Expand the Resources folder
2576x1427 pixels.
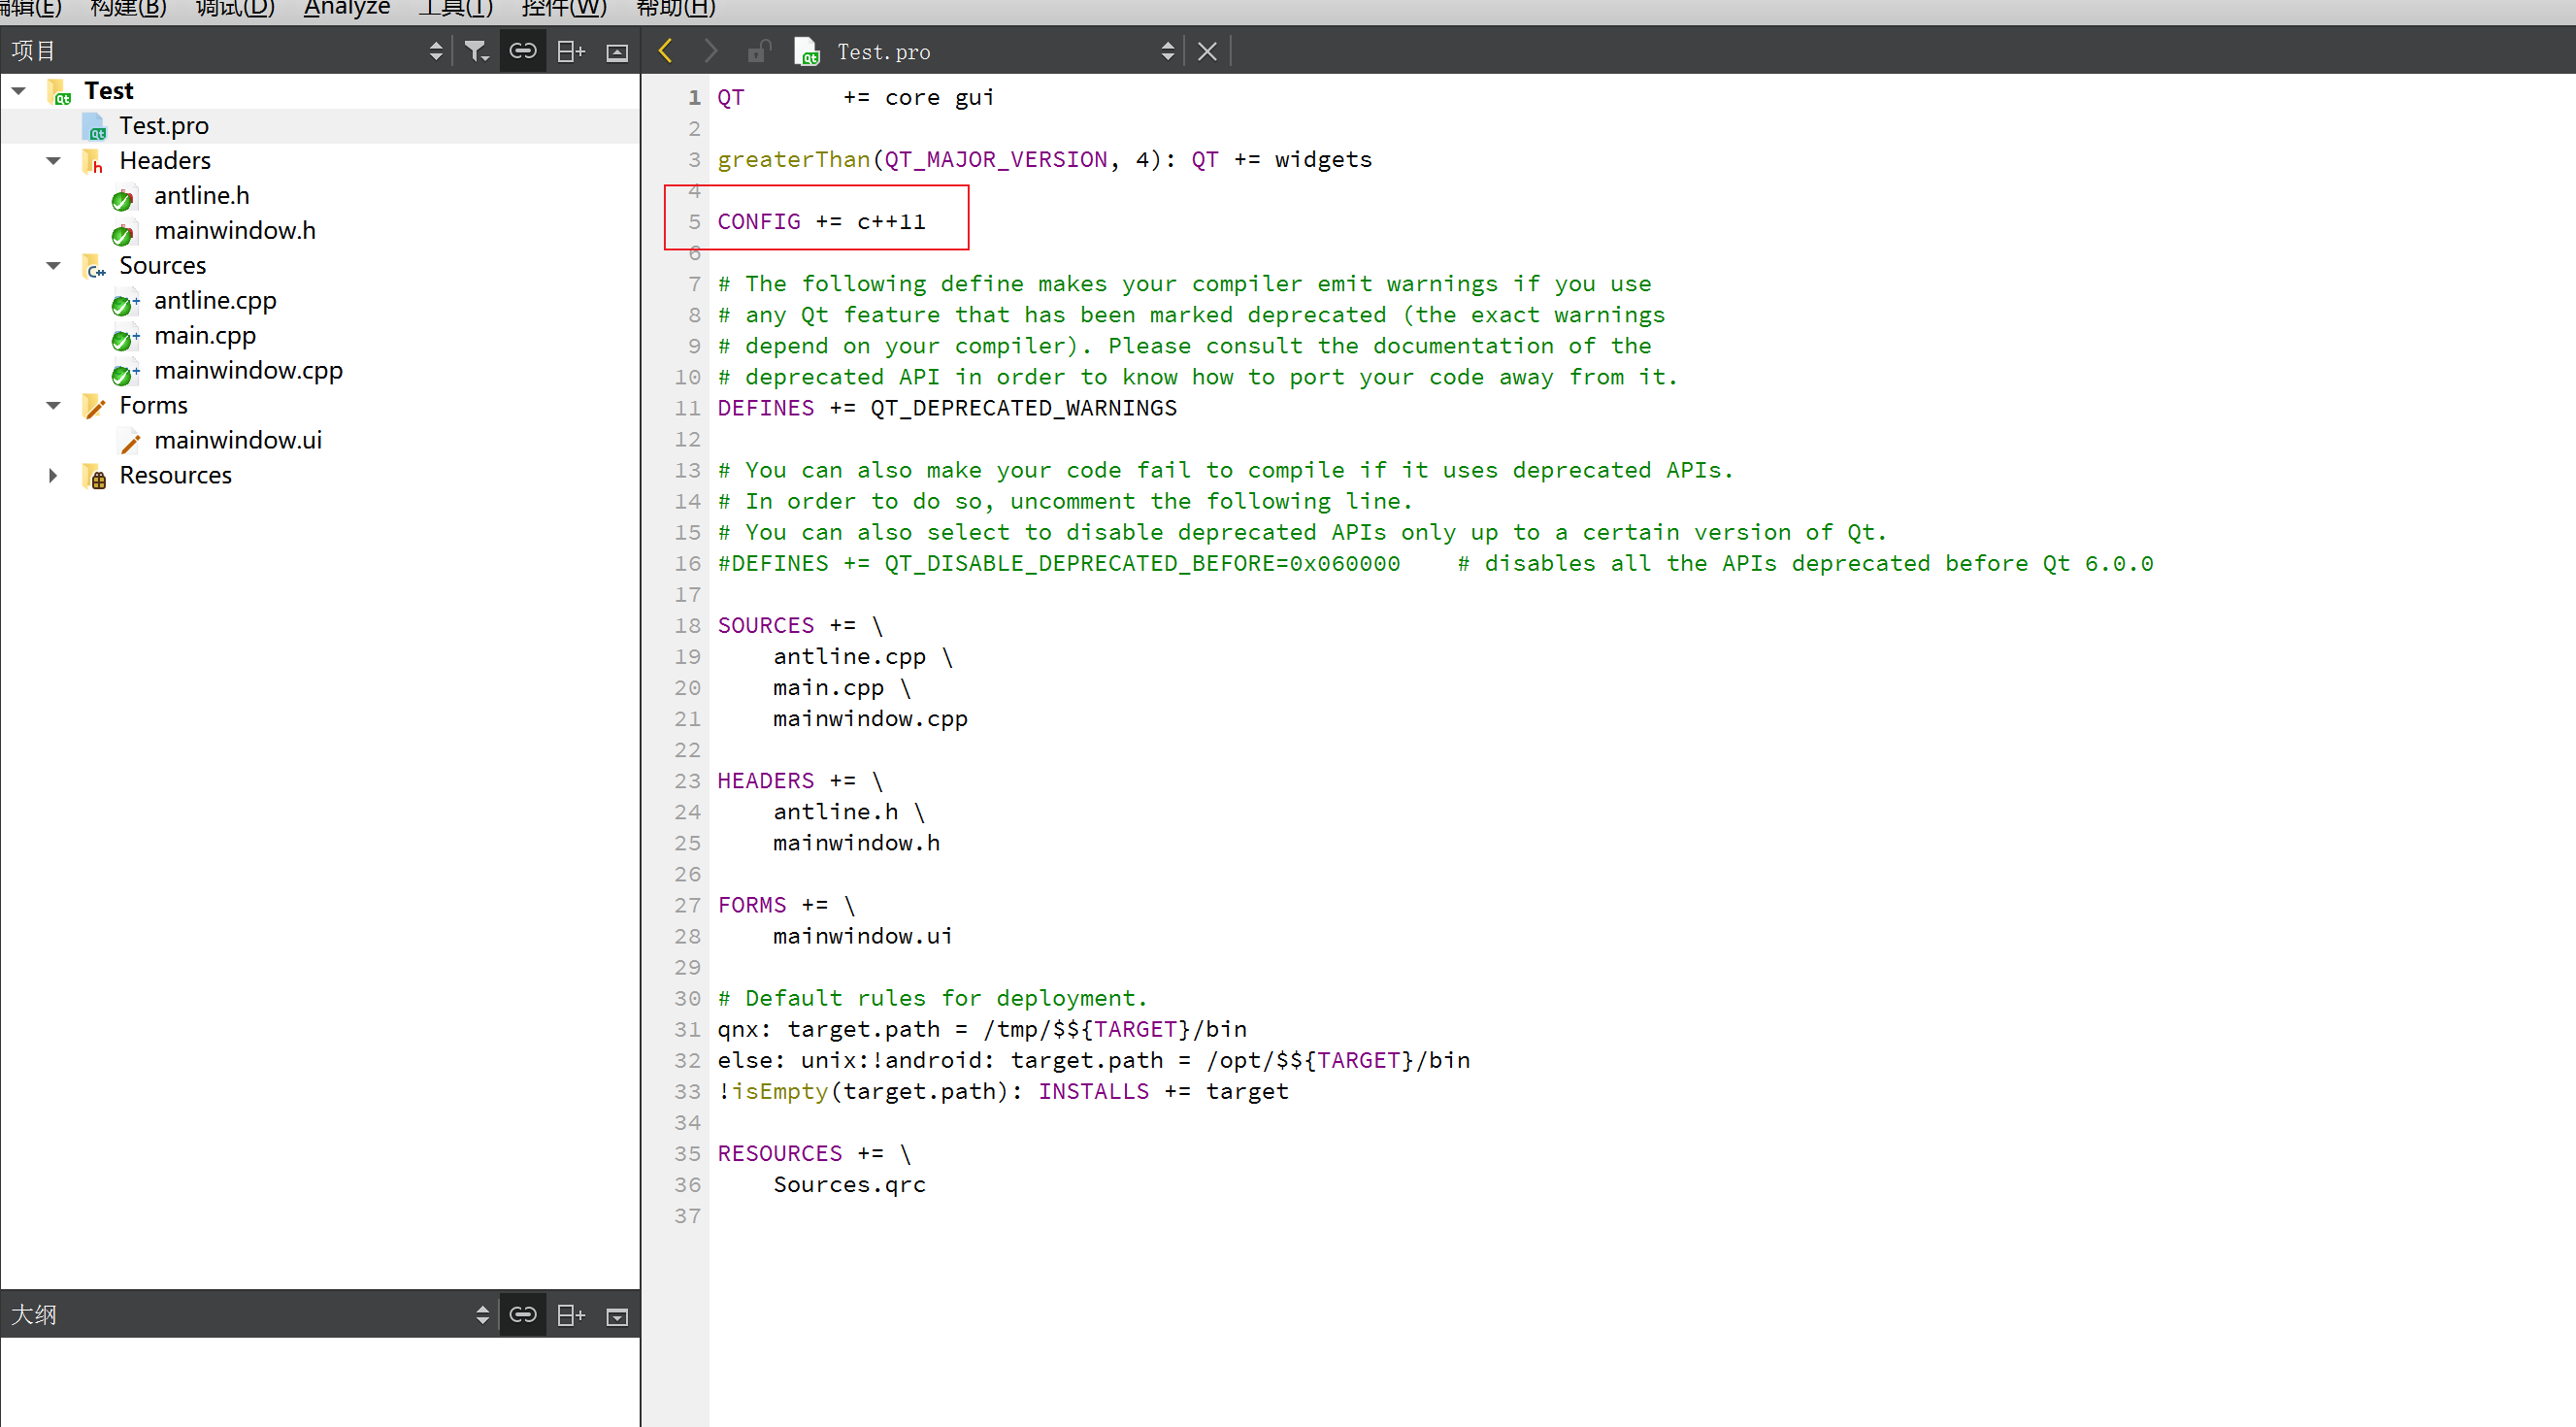53,475
